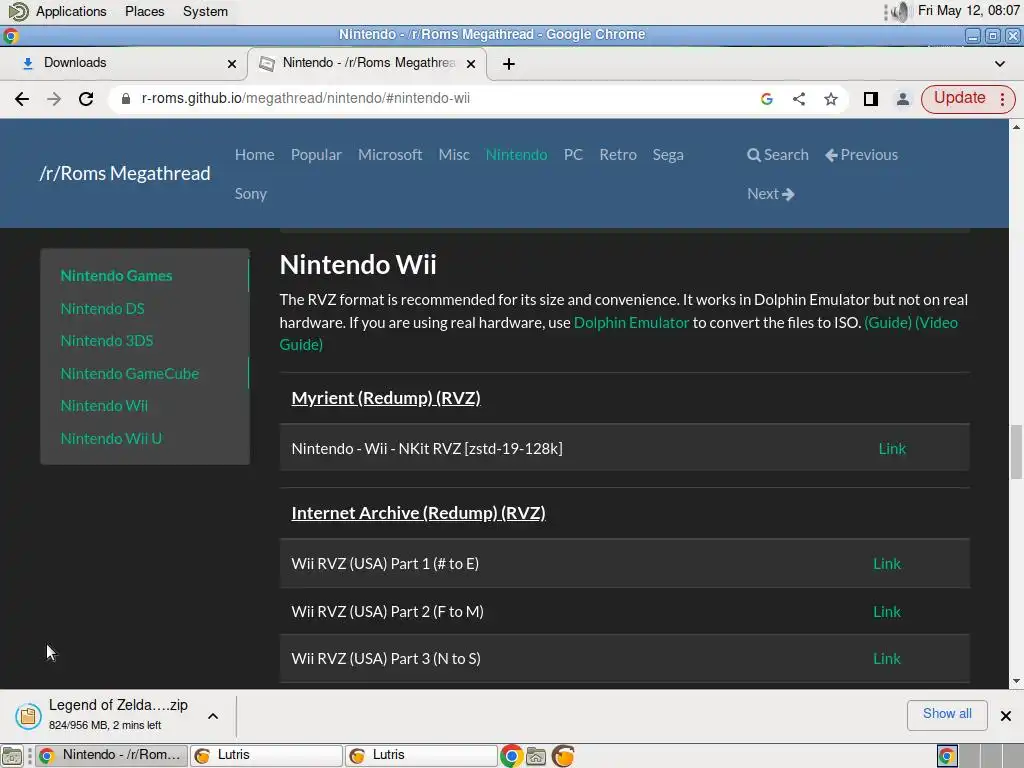This screenshot has width=1024, height=768.
Task: Open the PC nav item
Action: click(x=573, y=155)
